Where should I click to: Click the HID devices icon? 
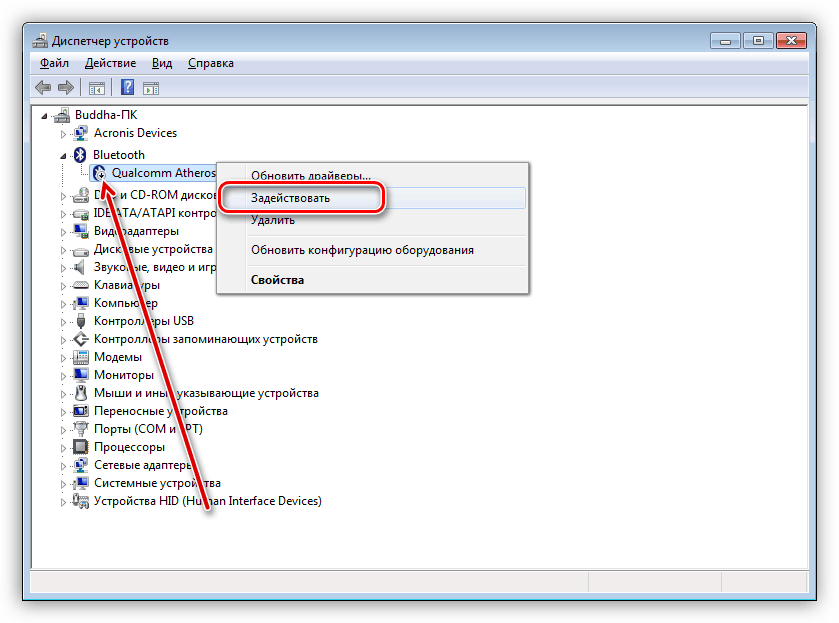point(81,501)
